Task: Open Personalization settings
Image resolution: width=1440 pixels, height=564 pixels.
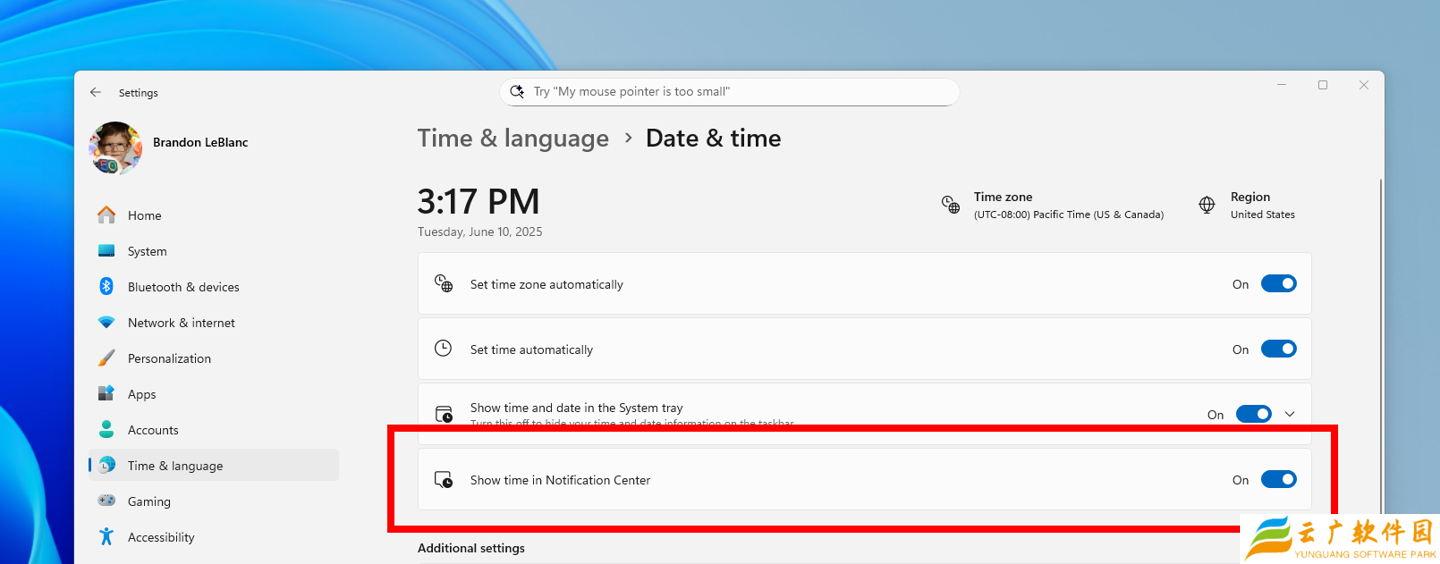Action: pos(214,358)
